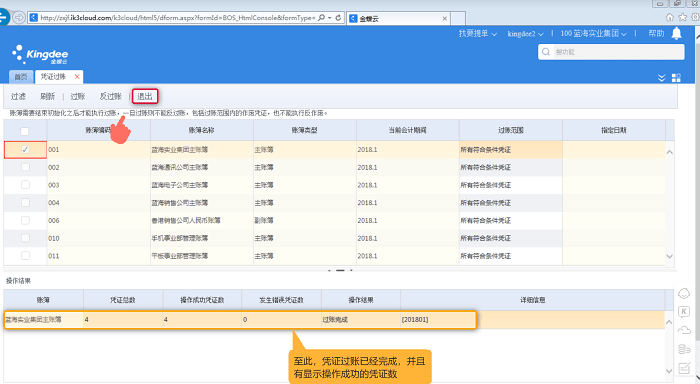Select the 凭证过账 tab
Viewport: 700px width, 384px height.
pos(53,77)
